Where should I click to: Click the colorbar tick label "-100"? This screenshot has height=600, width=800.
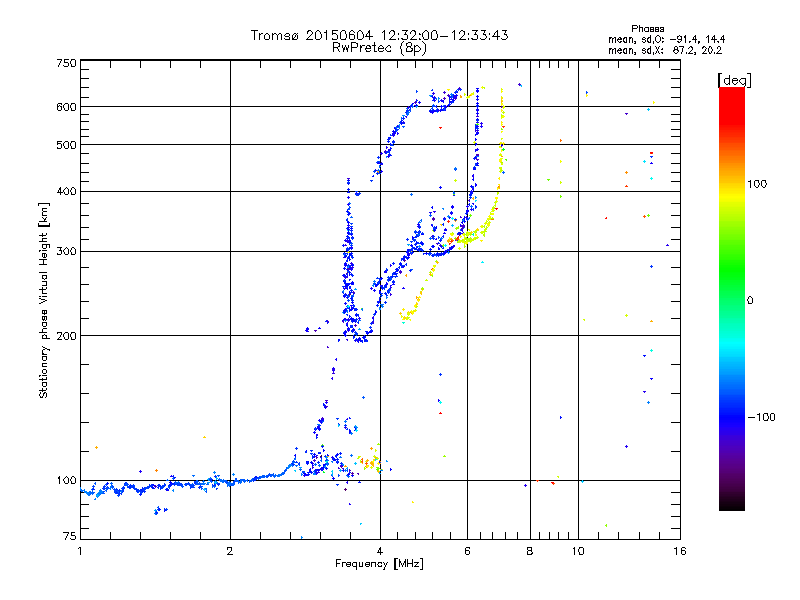tap(761, 417)
